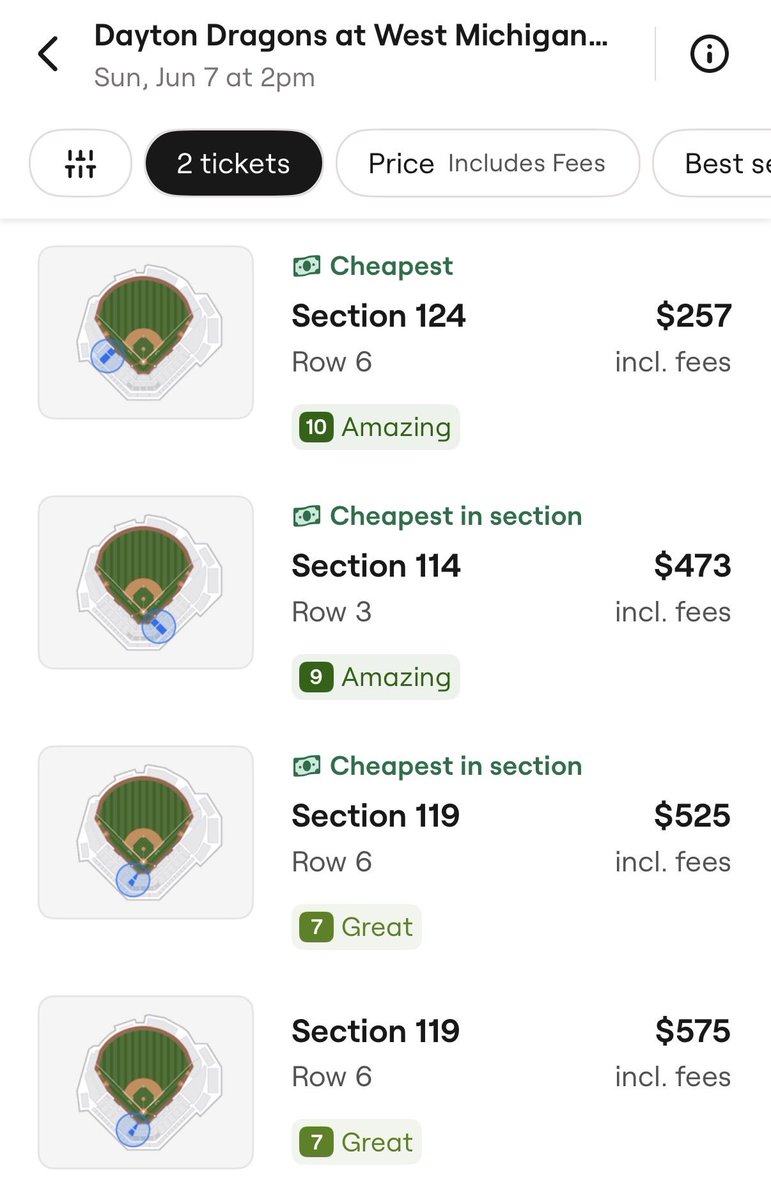This screenshot has height=1200, width=771.
Task: View first Section 119 stadium map
Action: click(x=146, y=832)
